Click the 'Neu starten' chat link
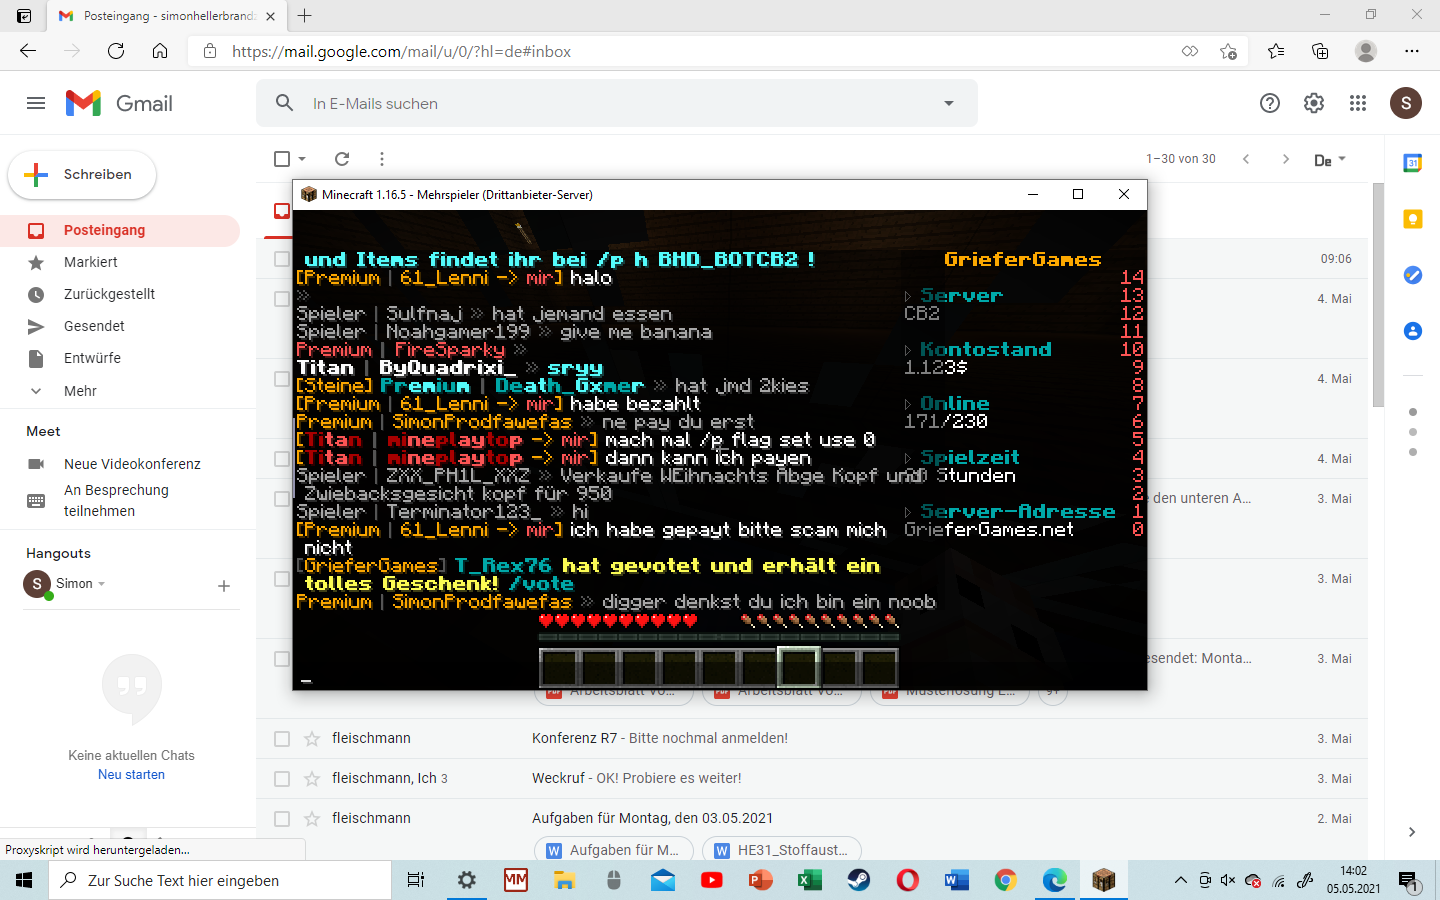 (x=131, y=775)
